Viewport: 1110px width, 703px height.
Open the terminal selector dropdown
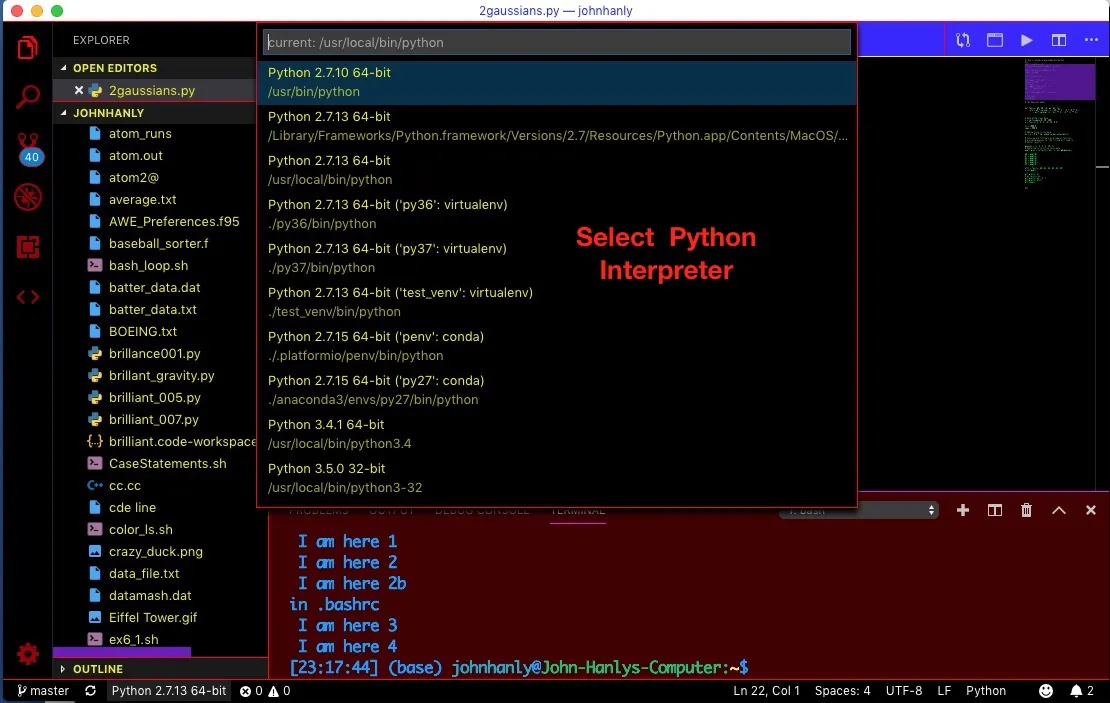click(x=859, y=510)
